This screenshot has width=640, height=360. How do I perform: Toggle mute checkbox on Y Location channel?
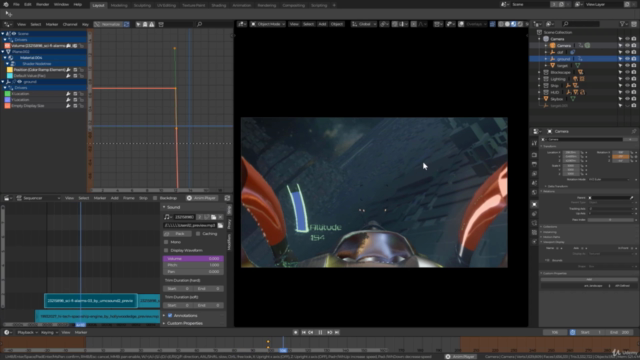pyautogui.click(x=75, y=100)
